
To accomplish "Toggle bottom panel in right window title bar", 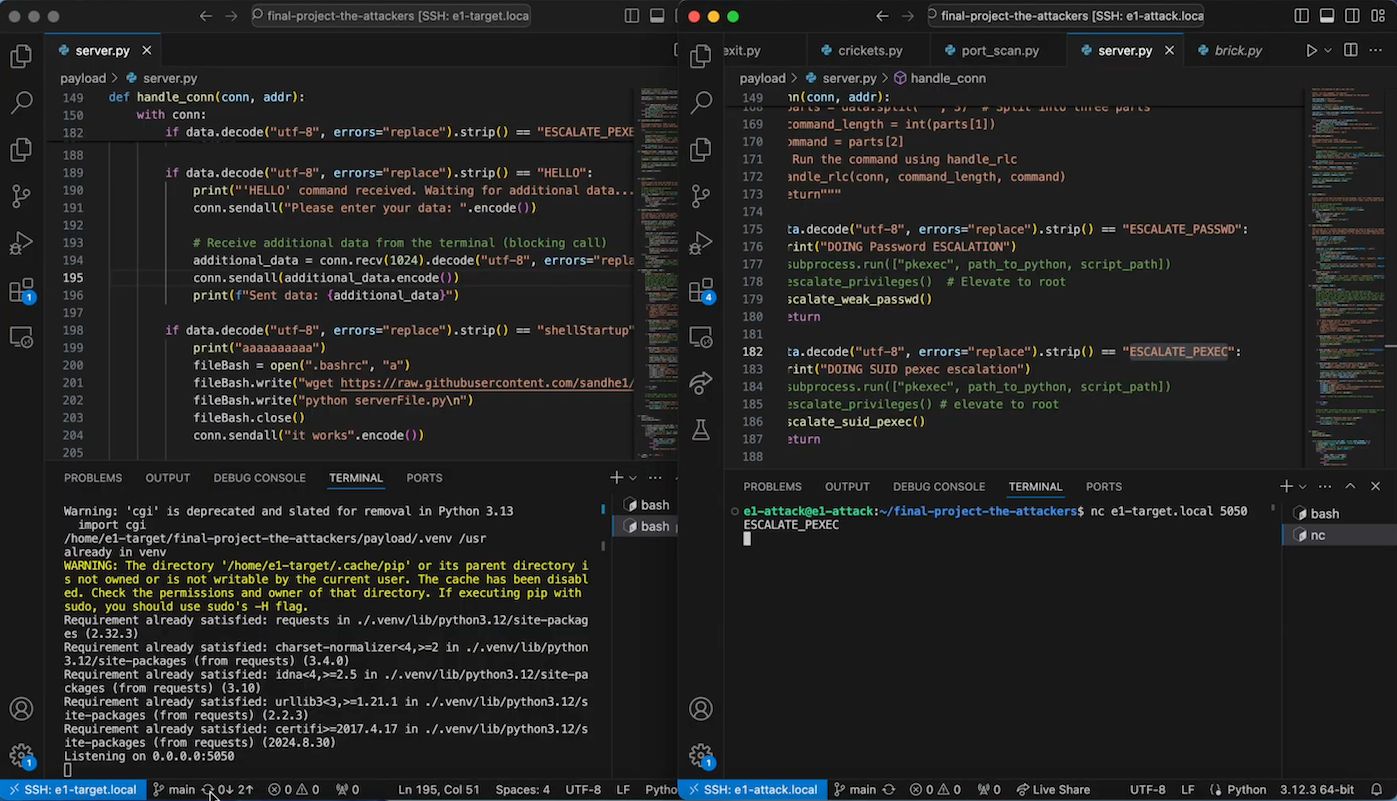I will click(1326, 16).
